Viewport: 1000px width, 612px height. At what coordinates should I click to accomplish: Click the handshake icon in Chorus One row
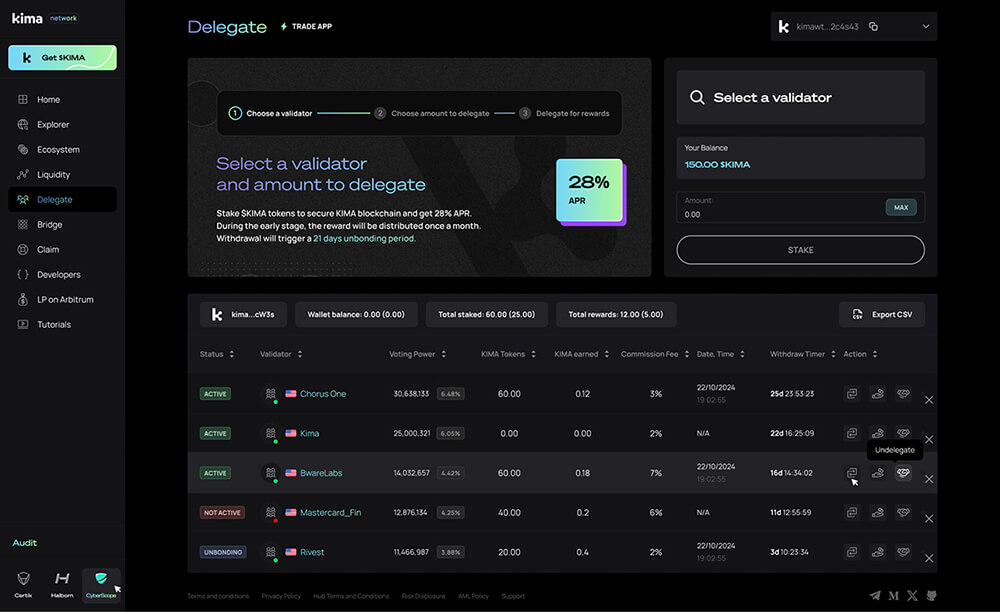(x=903, y=394)
